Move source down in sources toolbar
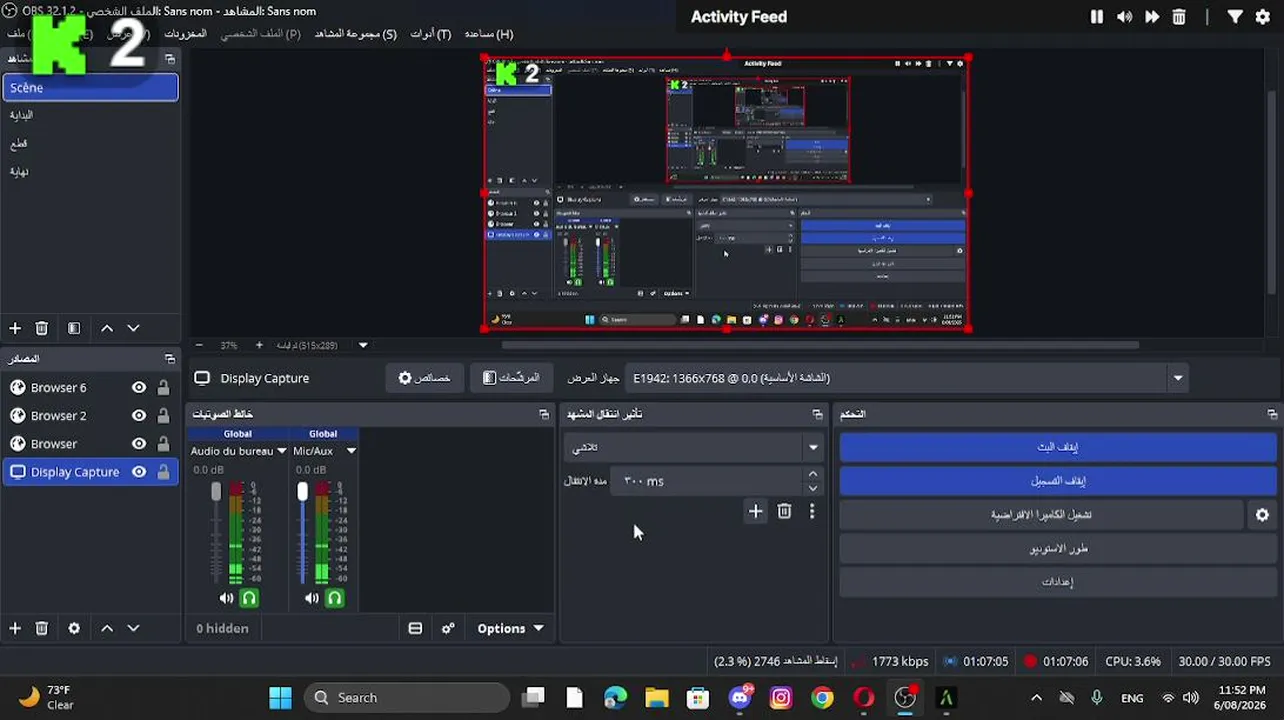Image resolution: width=1284 pixels, height=720 pixels. (133, 628)
